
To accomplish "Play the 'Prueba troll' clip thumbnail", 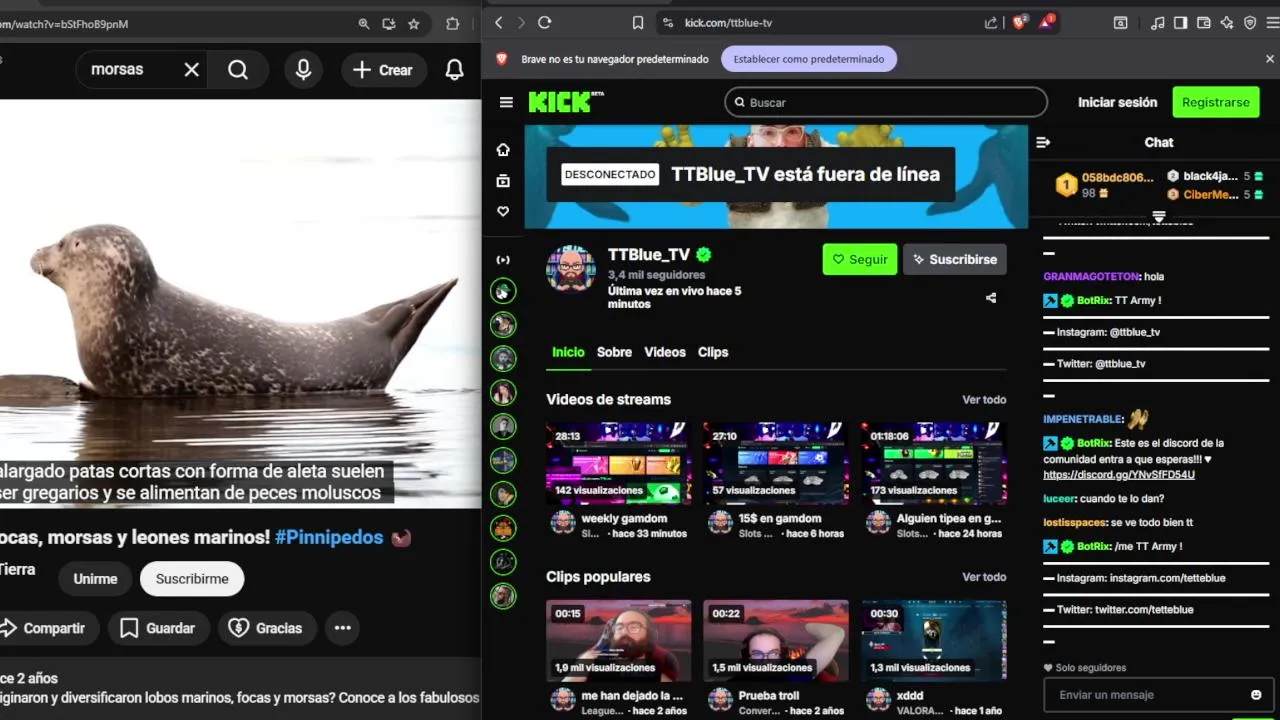I will click(776, 640).
